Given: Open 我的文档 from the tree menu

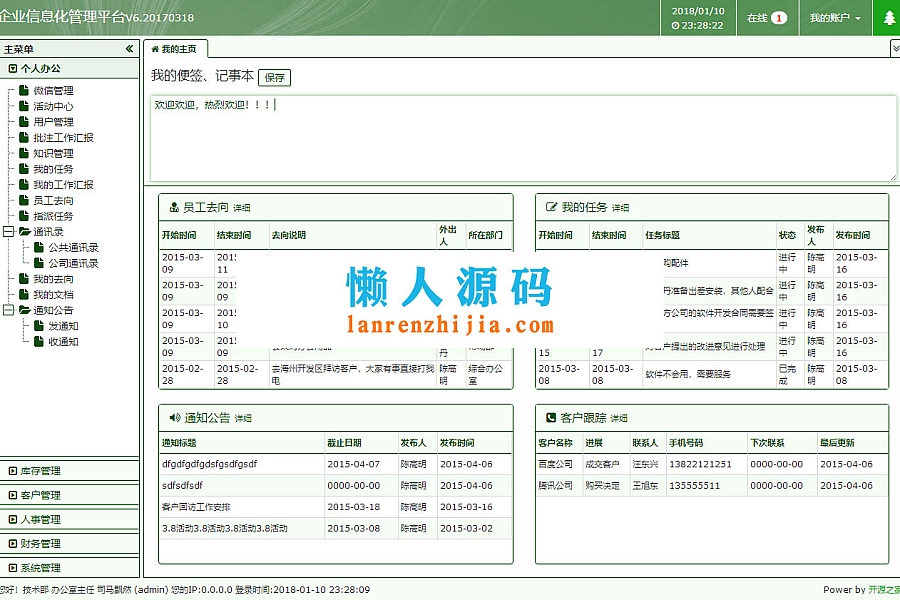Looking at the screenshot, I should click(x=53, y=295).
